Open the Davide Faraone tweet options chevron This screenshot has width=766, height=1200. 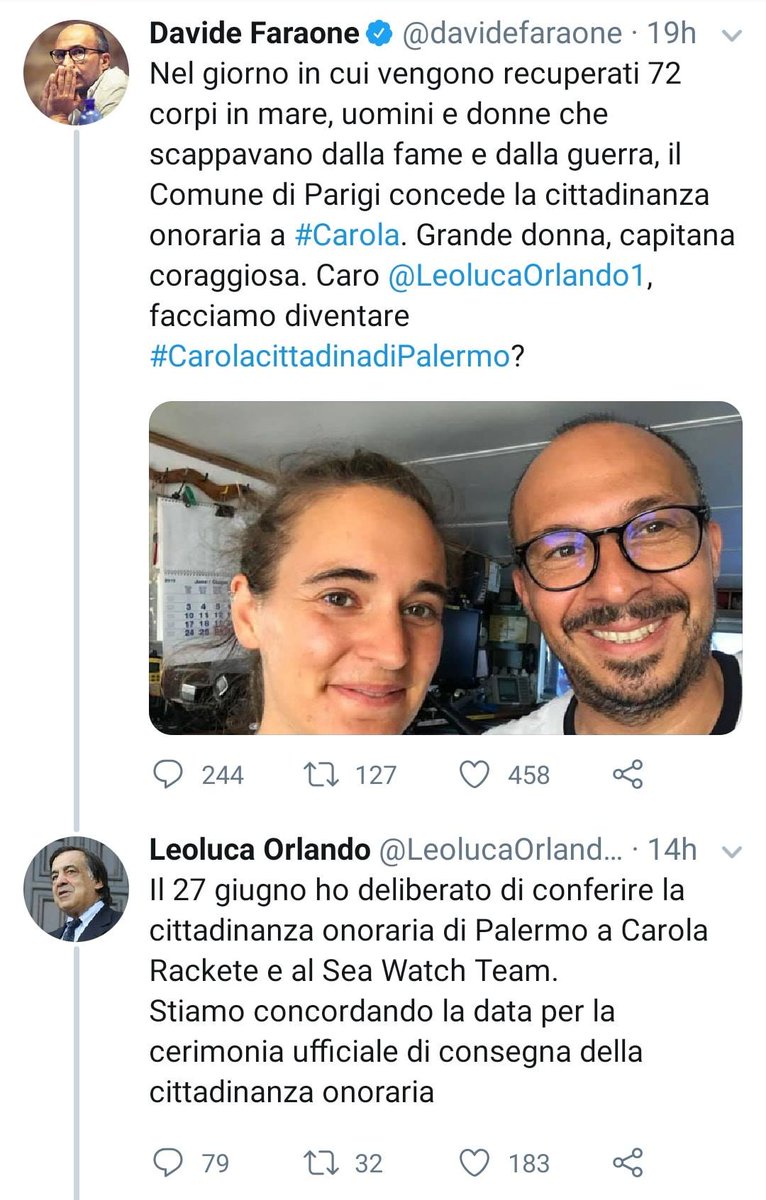(x=732, y=35)
